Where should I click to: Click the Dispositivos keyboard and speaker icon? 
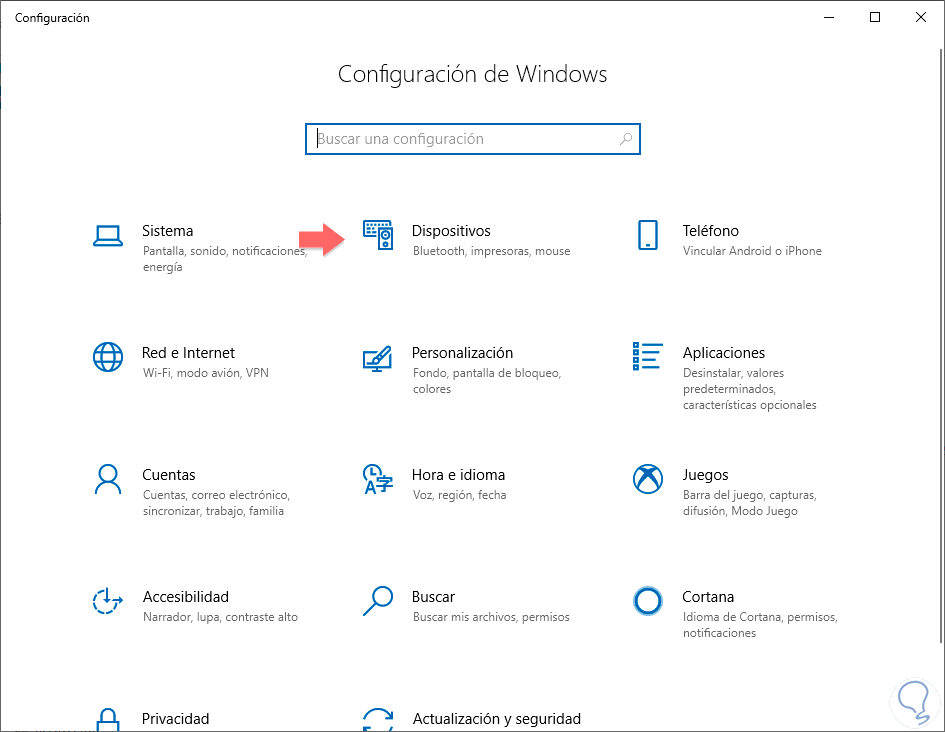(378, 235)
